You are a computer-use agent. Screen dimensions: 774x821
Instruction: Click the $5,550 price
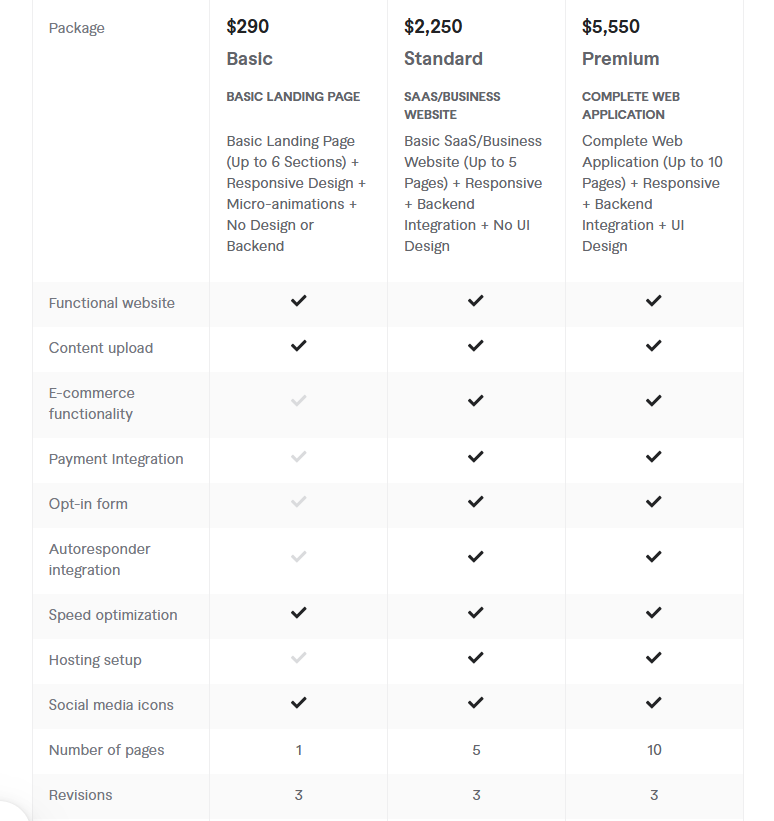pyautogui.click(x=611, y=27)
